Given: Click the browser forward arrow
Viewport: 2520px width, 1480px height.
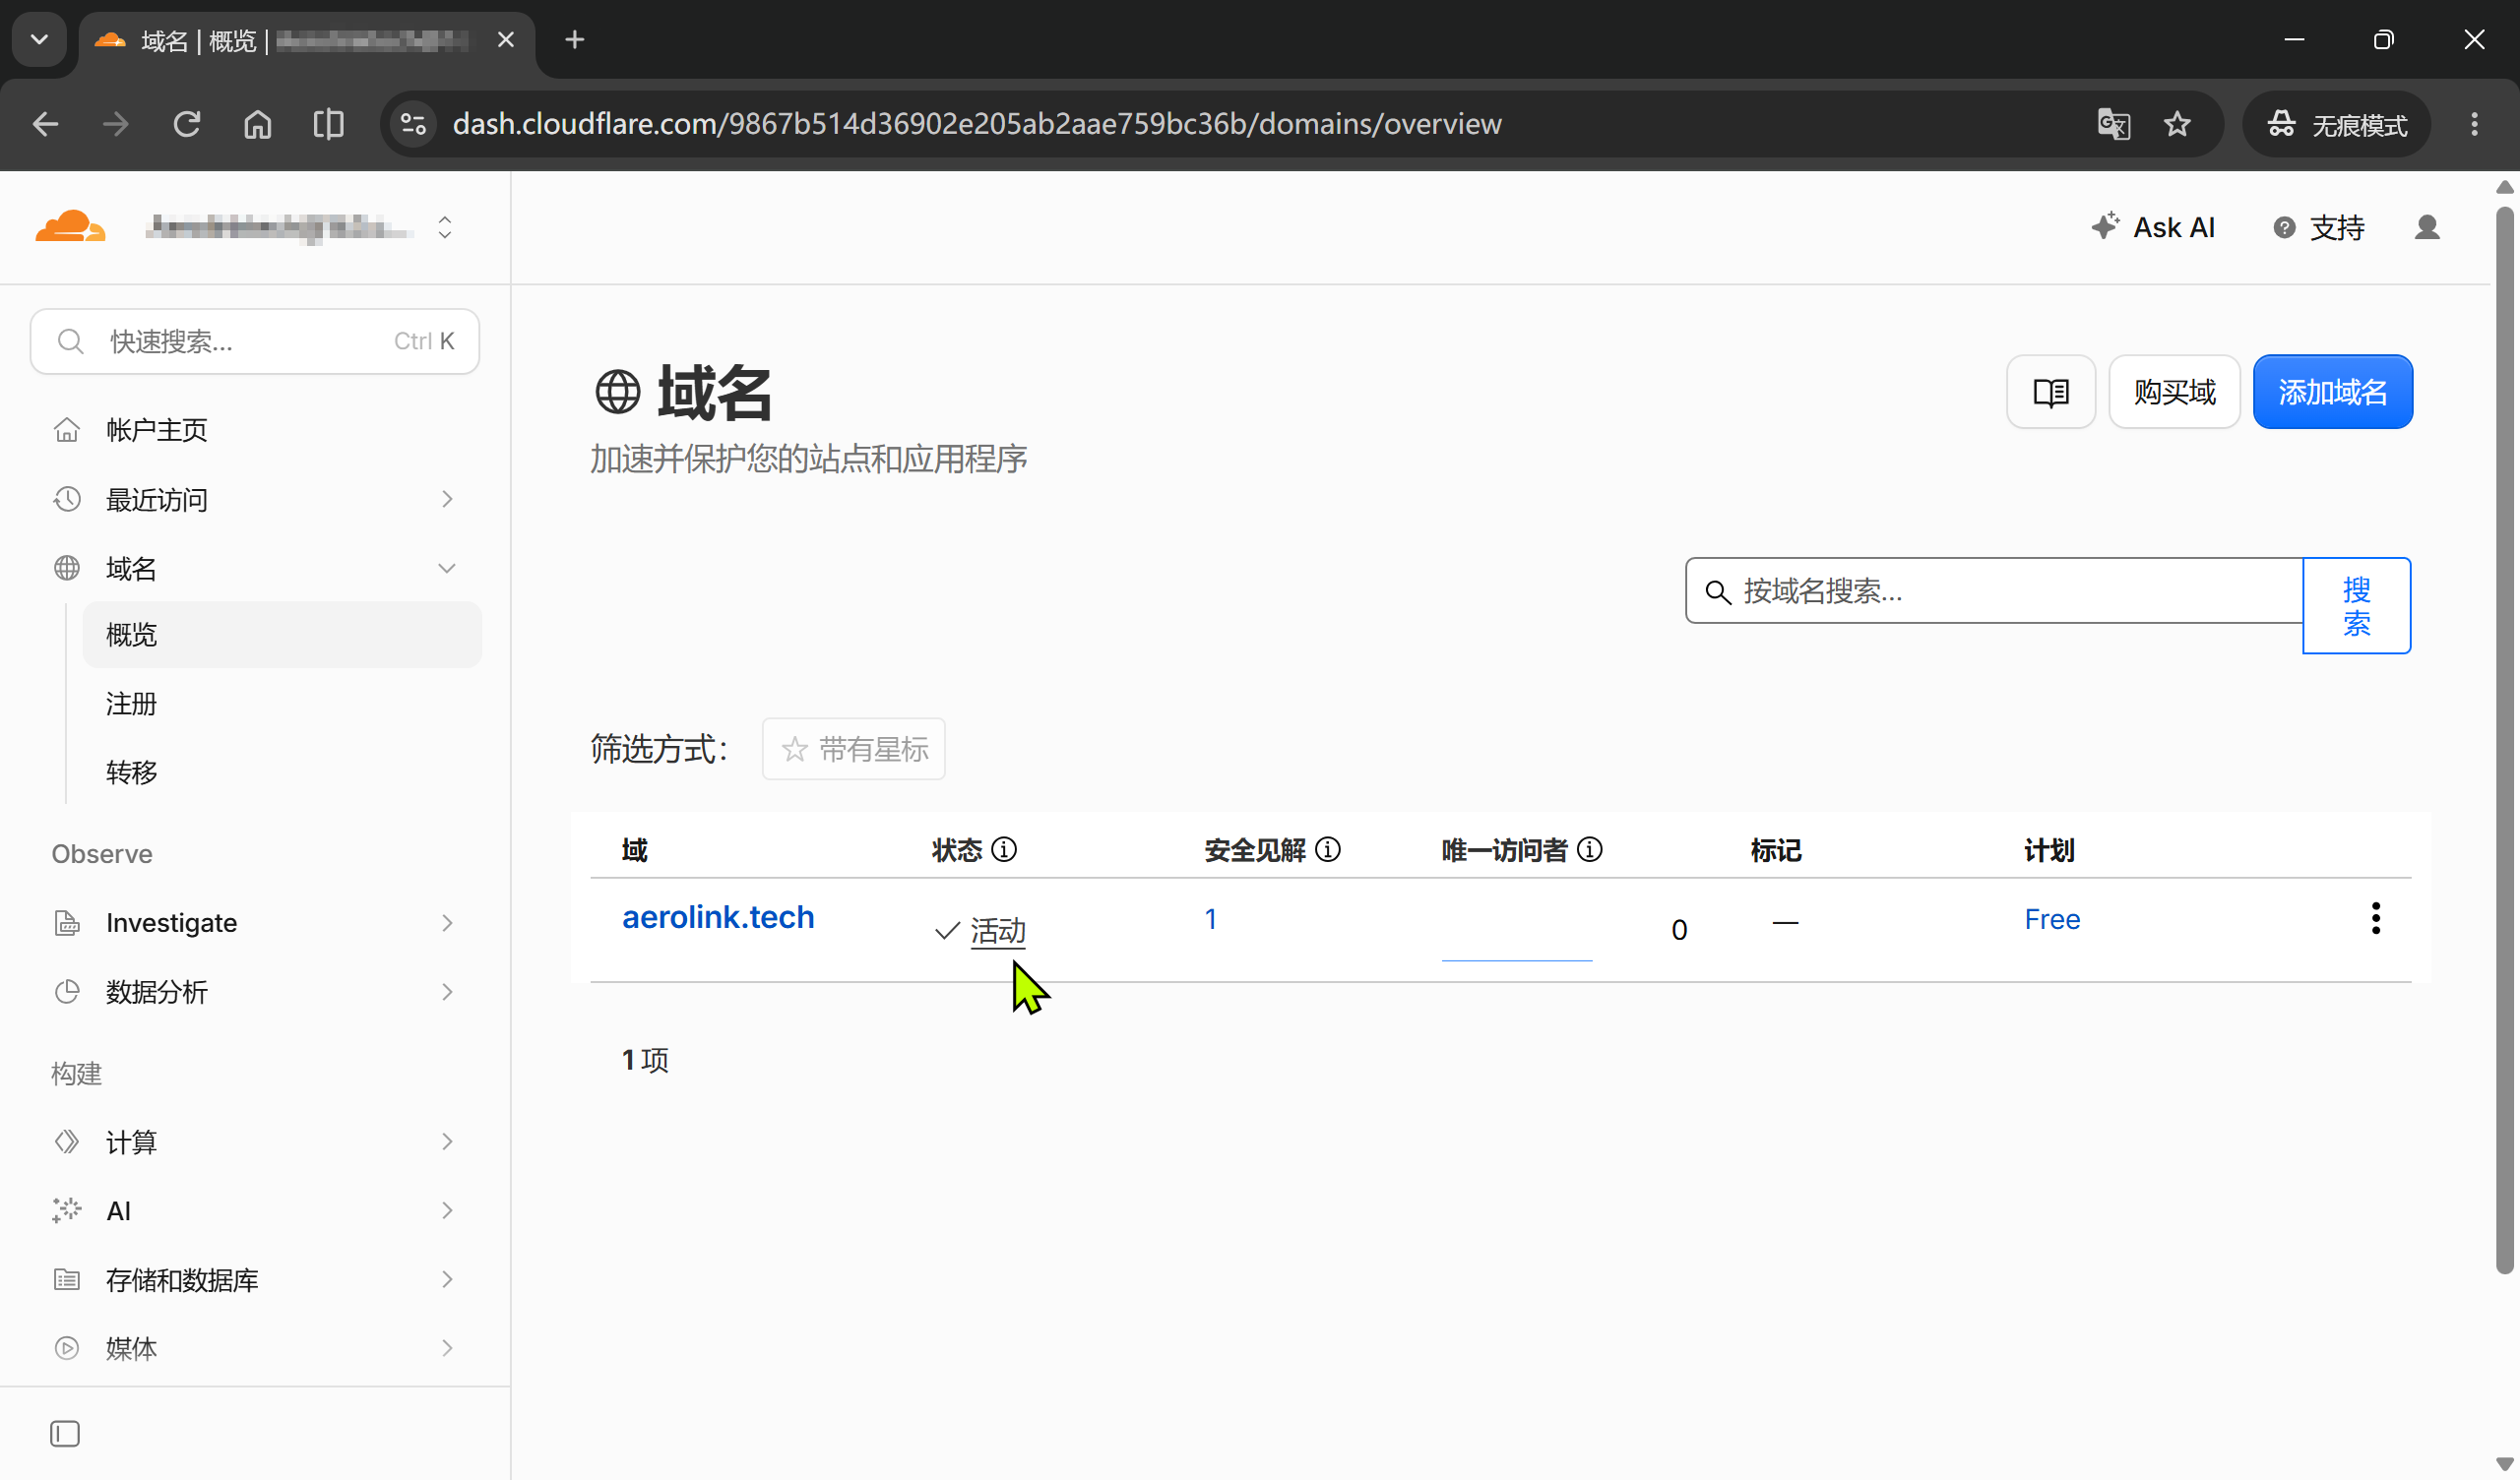Looking at the screenshot, I should [116, 124].
